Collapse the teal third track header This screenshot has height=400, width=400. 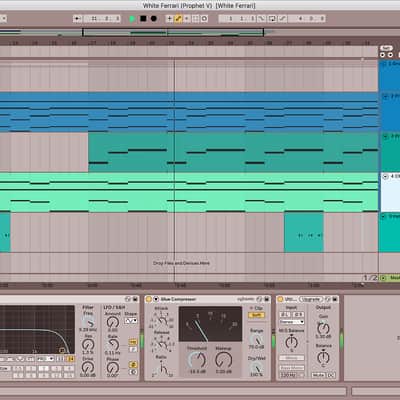pyautogui.click(x=385, y=136)
